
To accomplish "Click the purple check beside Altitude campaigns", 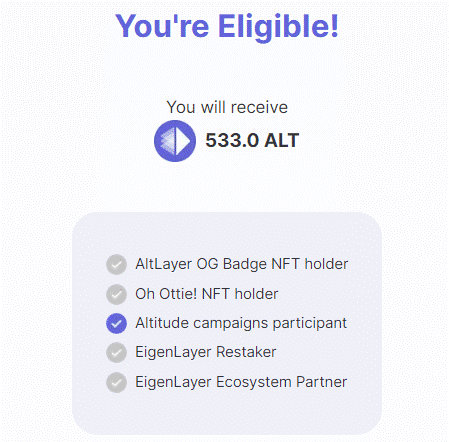I will (x=116, y=323).
